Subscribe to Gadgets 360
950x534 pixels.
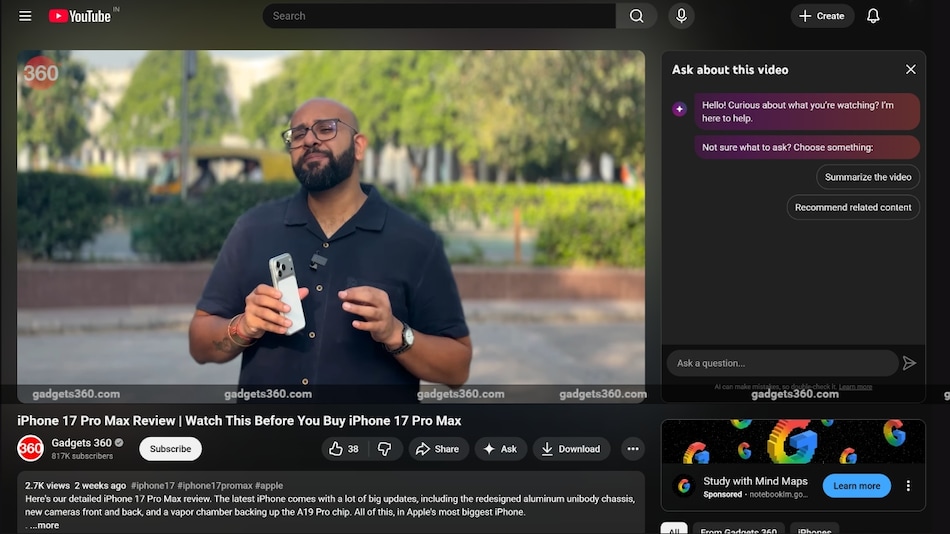pos(170,449)
